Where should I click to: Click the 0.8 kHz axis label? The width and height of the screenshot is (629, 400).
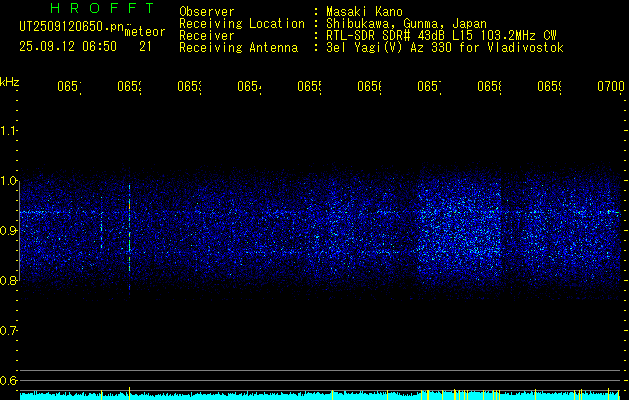pyautogui.click(x=9, y=280)
